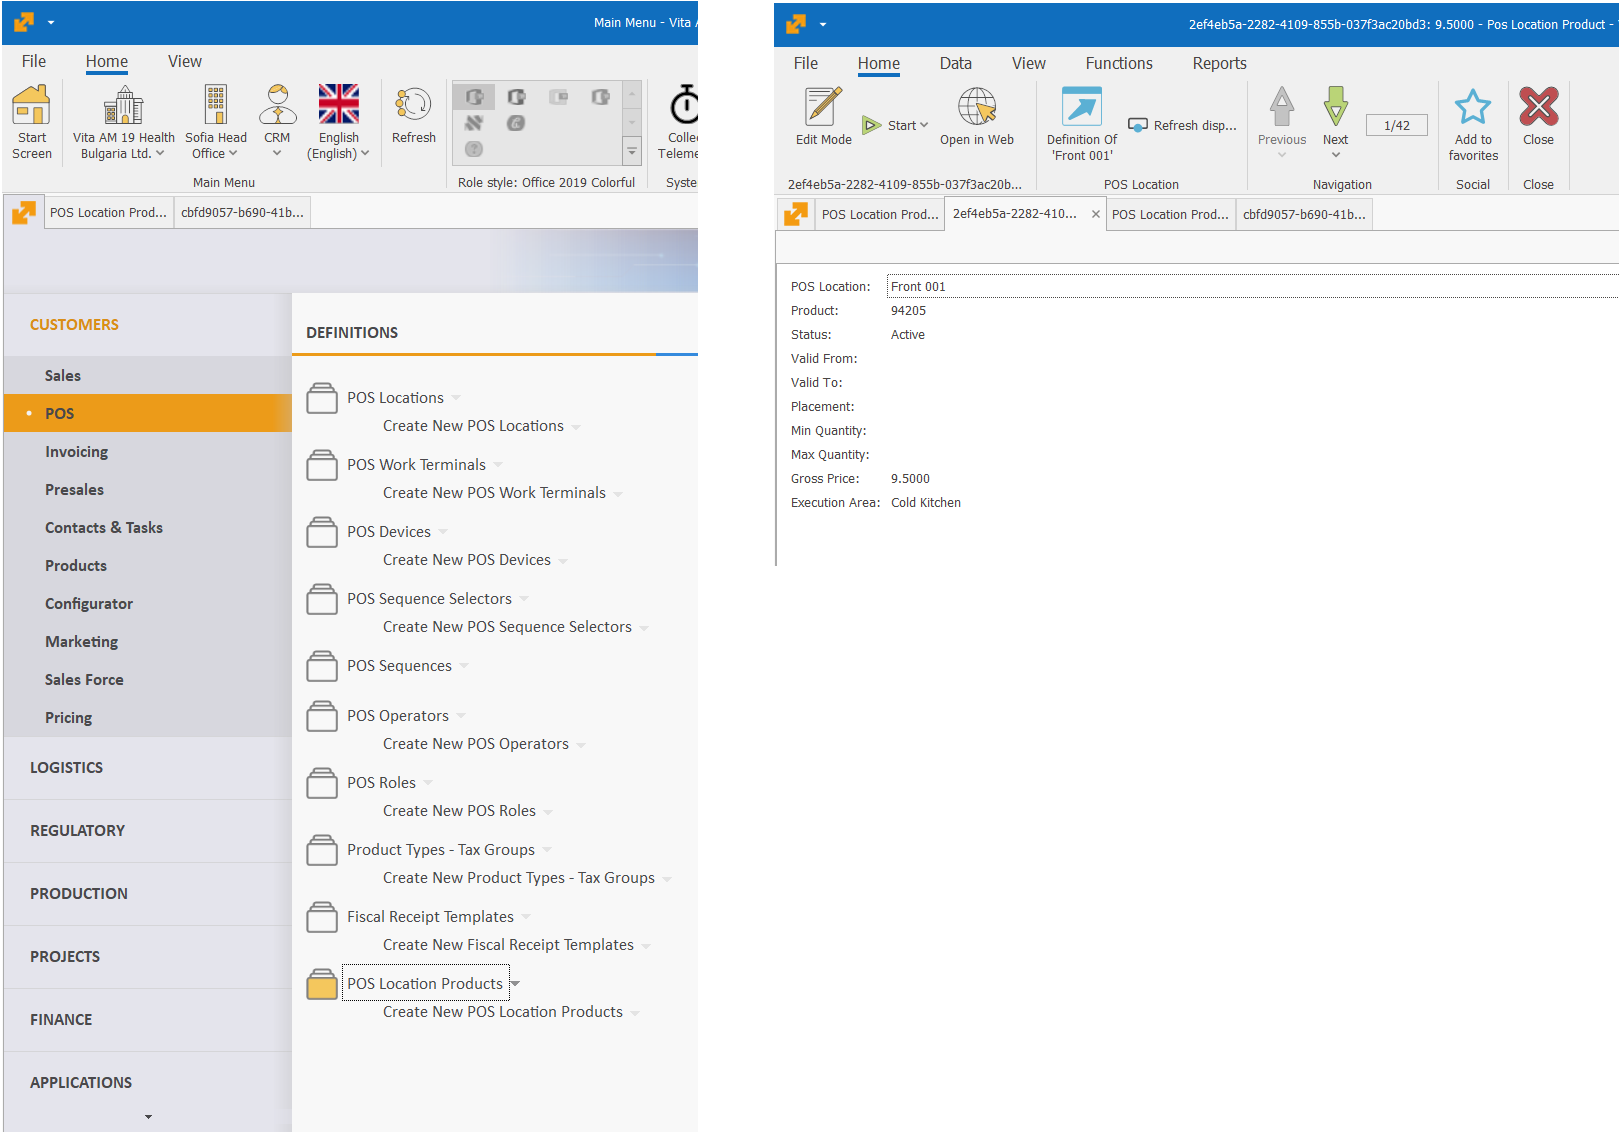Click the Edit Mode pencil icon
This screenshot has width=1620, height=1132.
824,107
